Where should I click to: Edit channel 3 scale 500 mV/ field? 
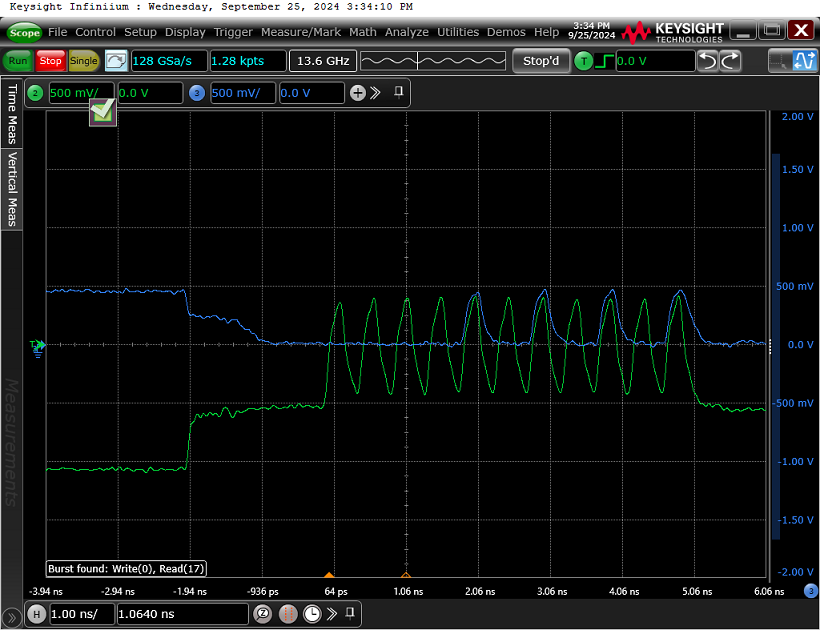(x=243, y=93)
